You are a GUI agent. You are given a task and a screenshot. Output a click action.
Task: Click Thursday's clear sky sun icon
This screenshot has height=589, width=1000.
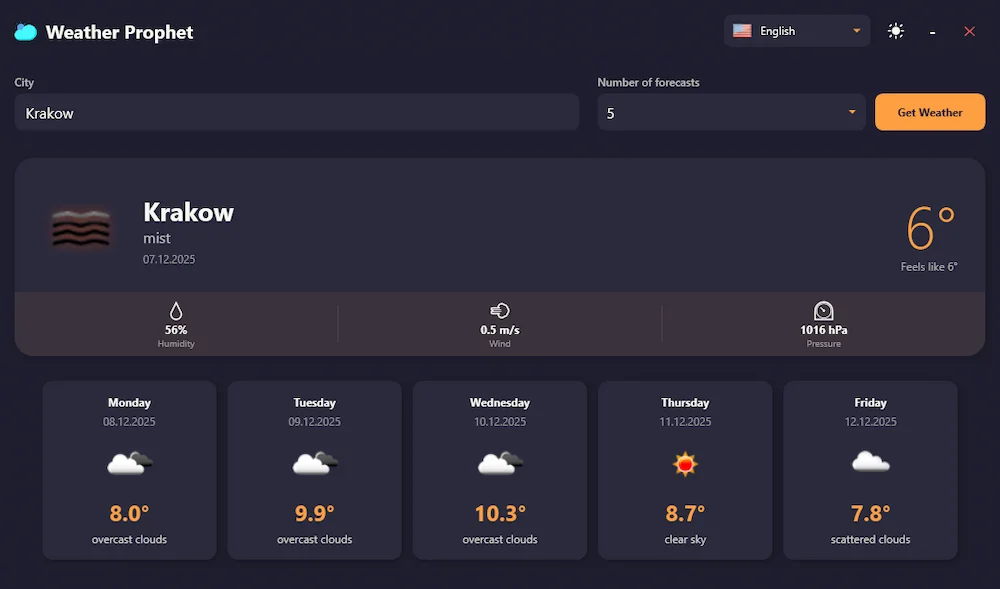click(684, 463)
